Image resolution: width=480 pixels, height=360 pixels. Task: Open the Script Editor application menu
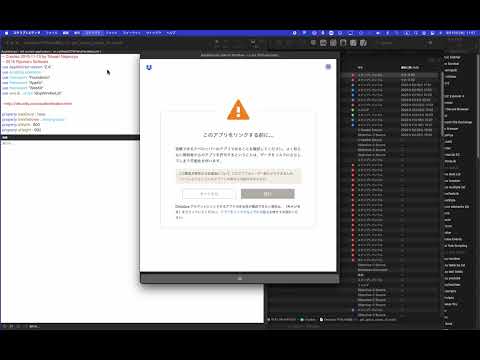[x=27, y=33]
